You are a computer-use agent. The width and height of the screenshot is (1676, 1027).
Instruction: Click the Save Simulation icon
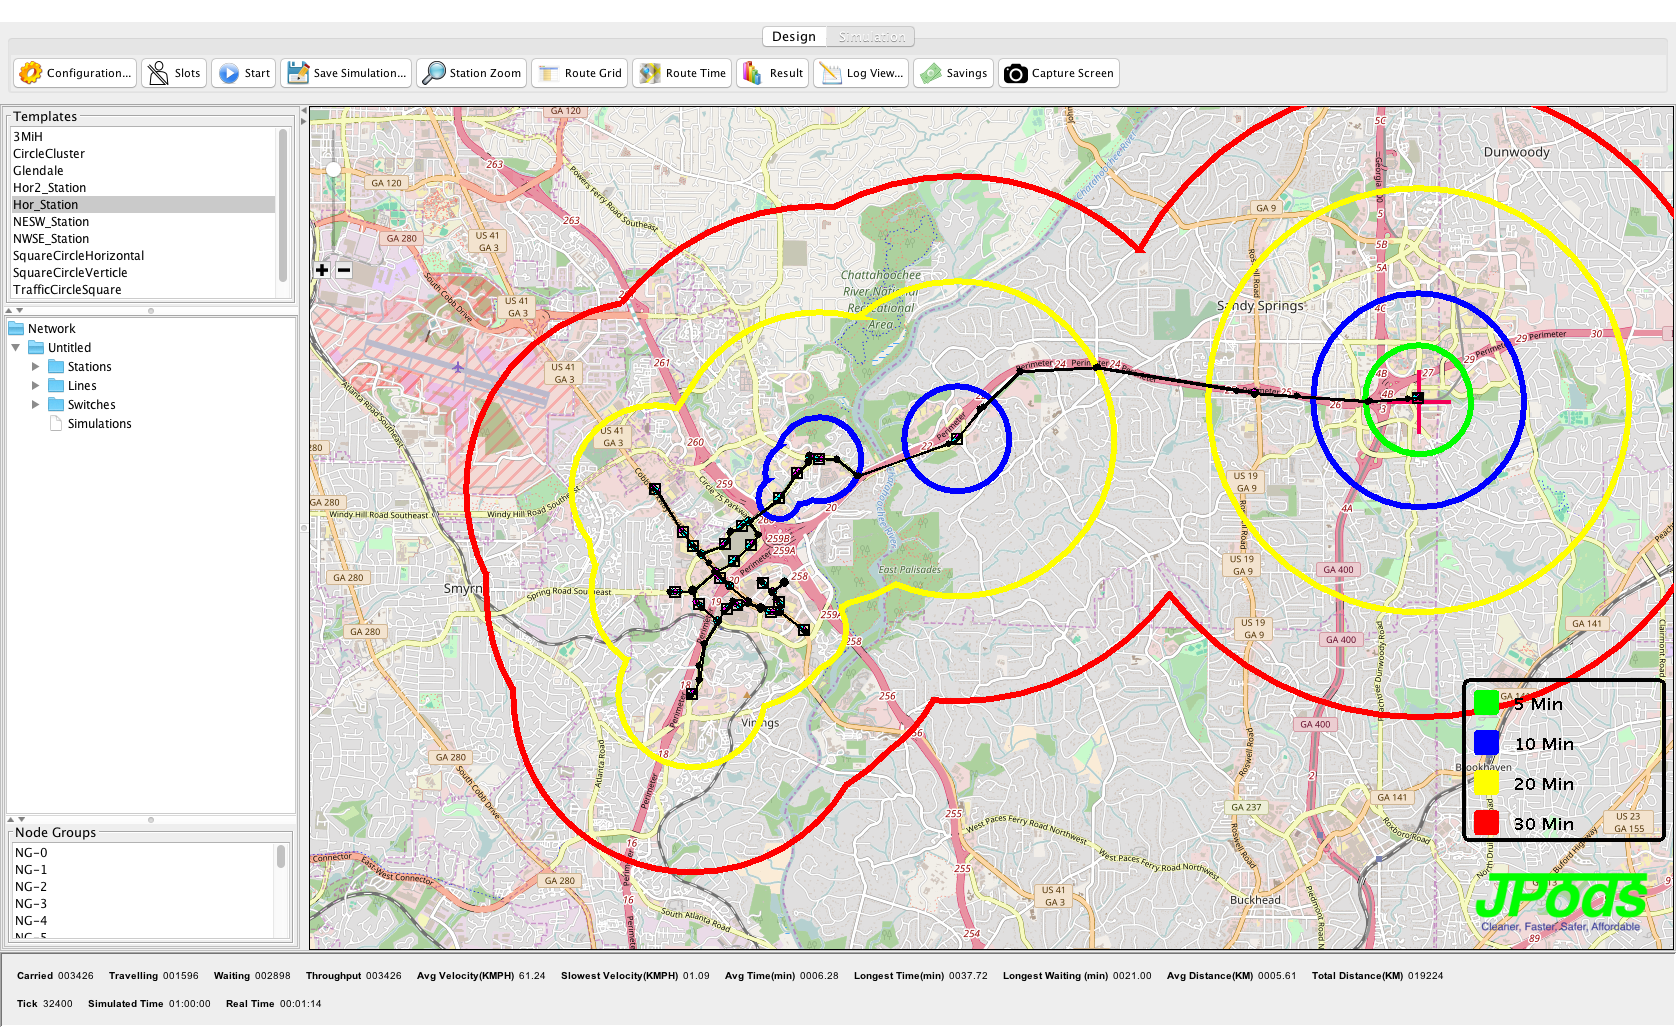coord(298,73)
